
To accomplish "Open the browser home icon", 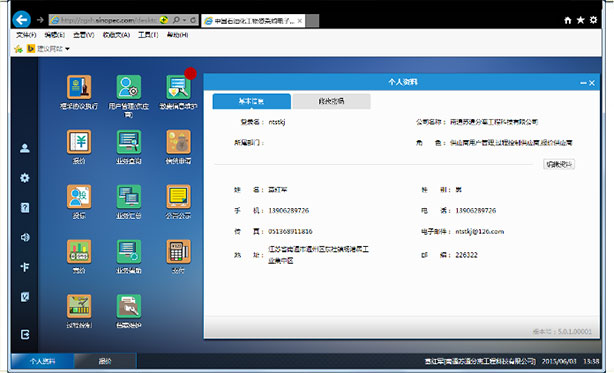I will click(567, 20).
